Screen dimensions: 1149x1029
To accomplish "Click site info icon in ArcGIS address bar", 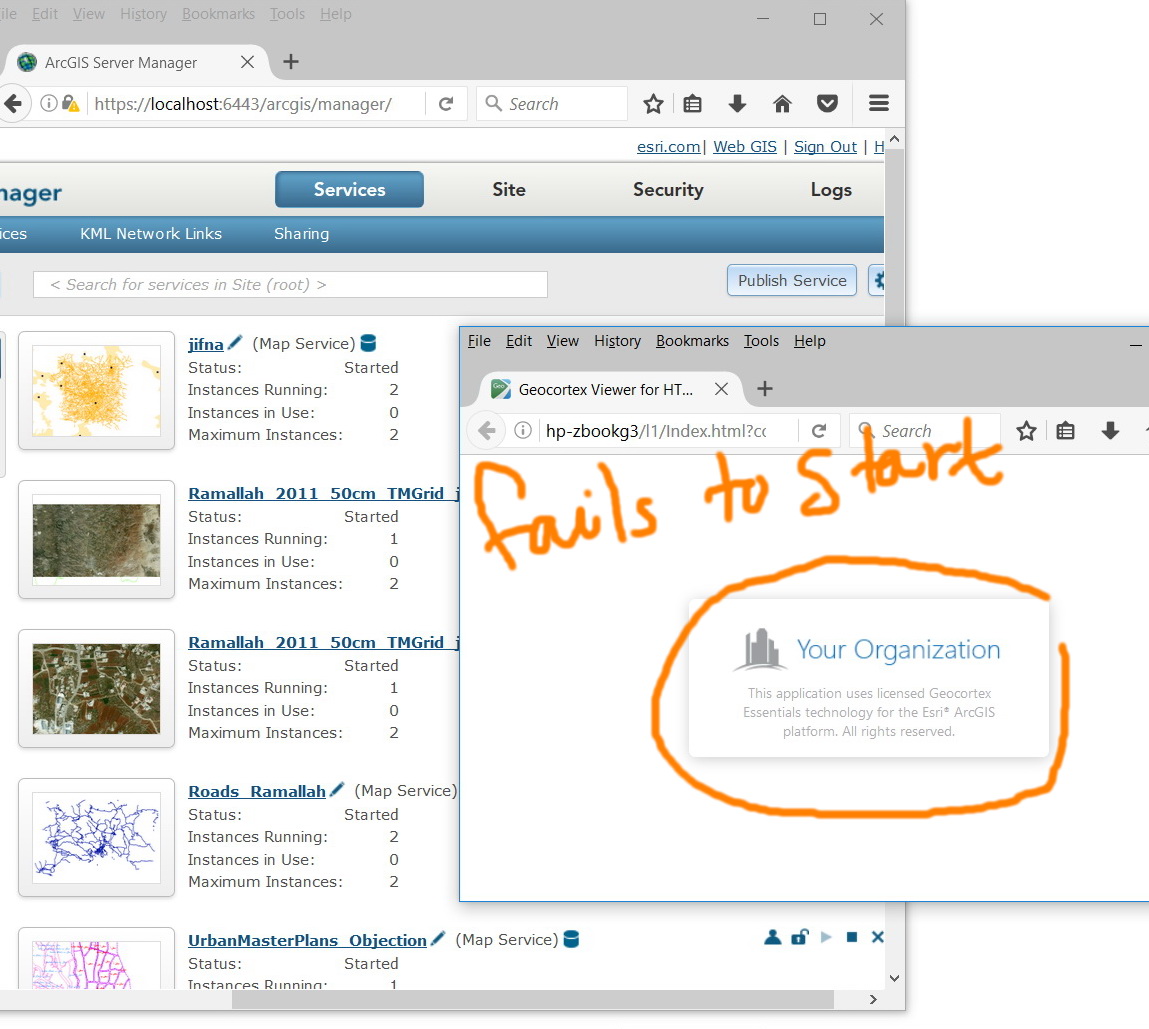I will [x=48, y=103].
